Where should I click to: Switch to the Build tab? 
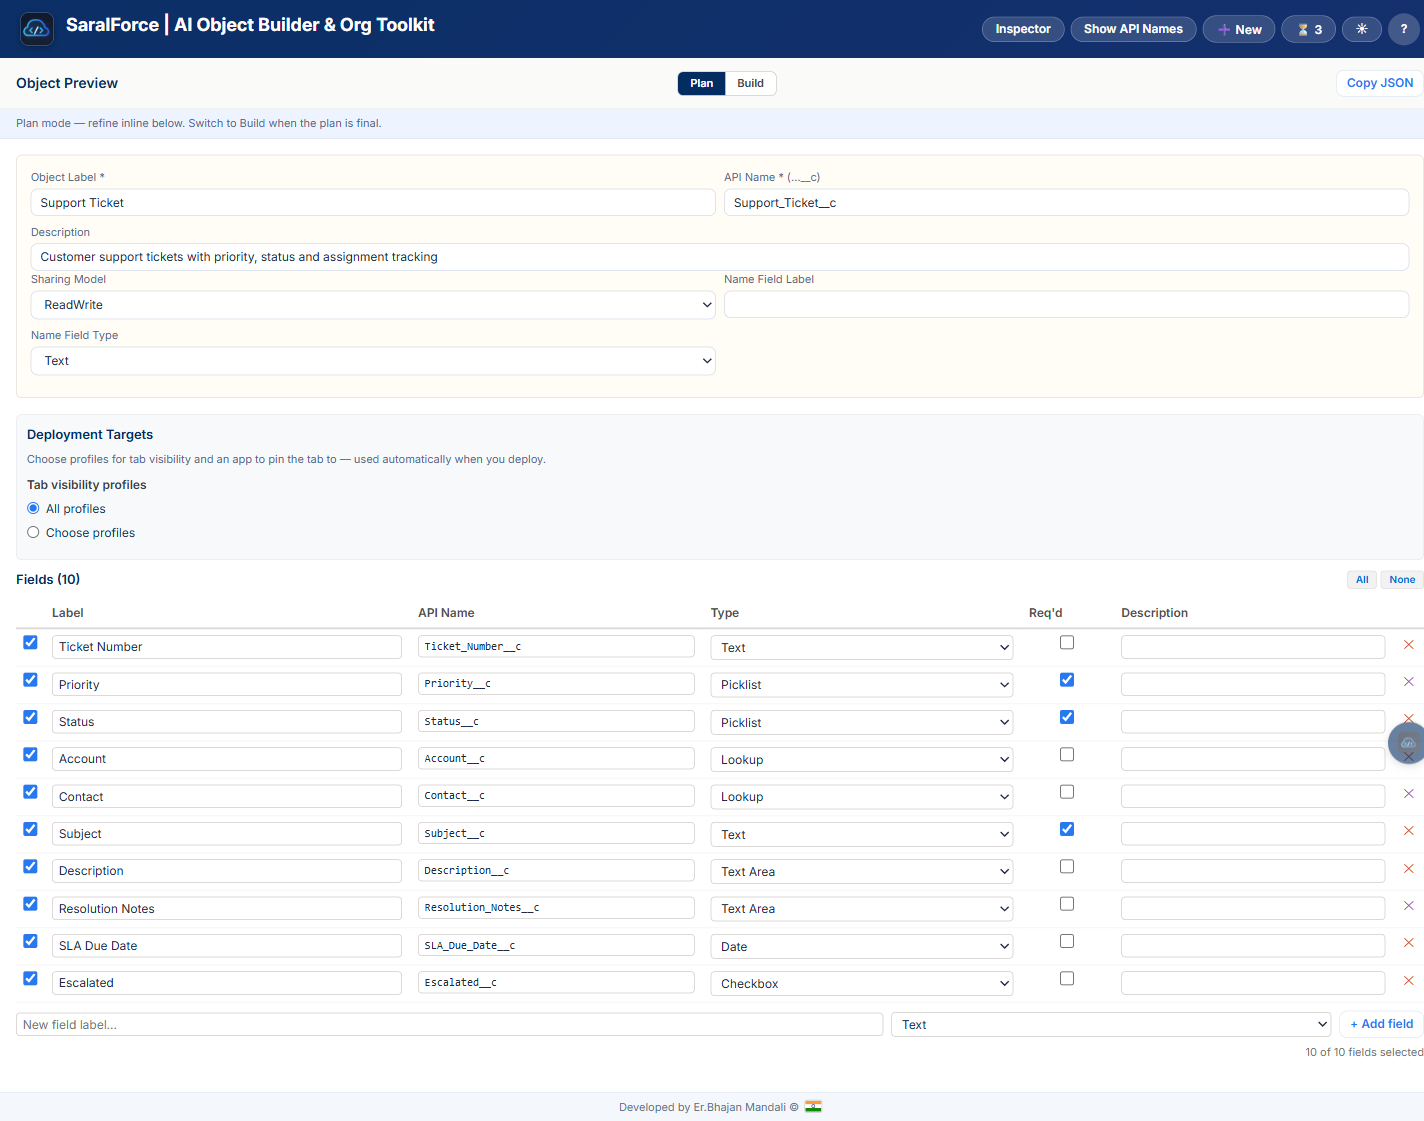coord(751,83)
